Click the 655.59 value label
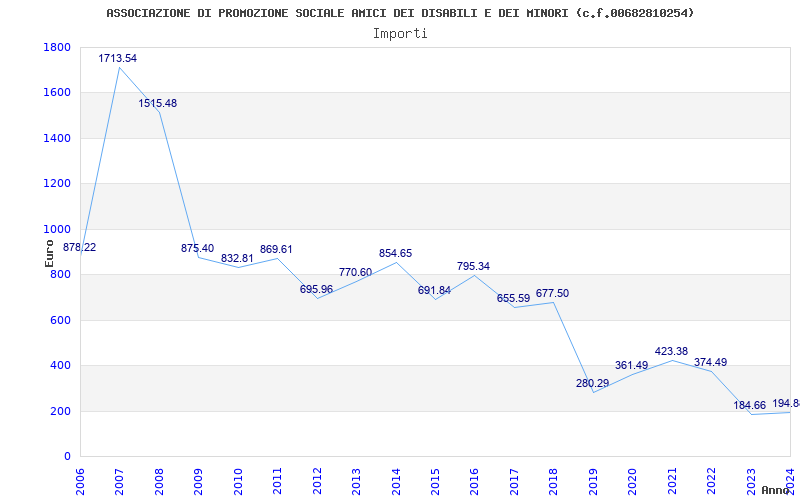 [514, 298]
